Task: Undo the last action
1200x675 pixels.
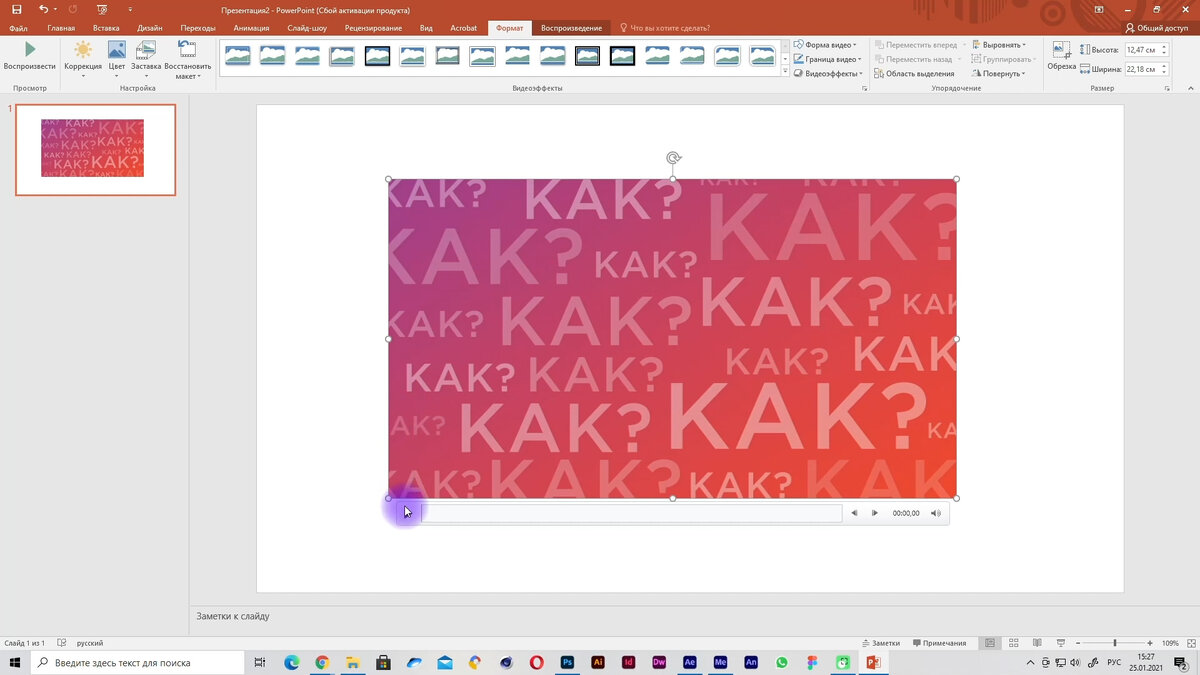Action: click(x=43, y=9)
